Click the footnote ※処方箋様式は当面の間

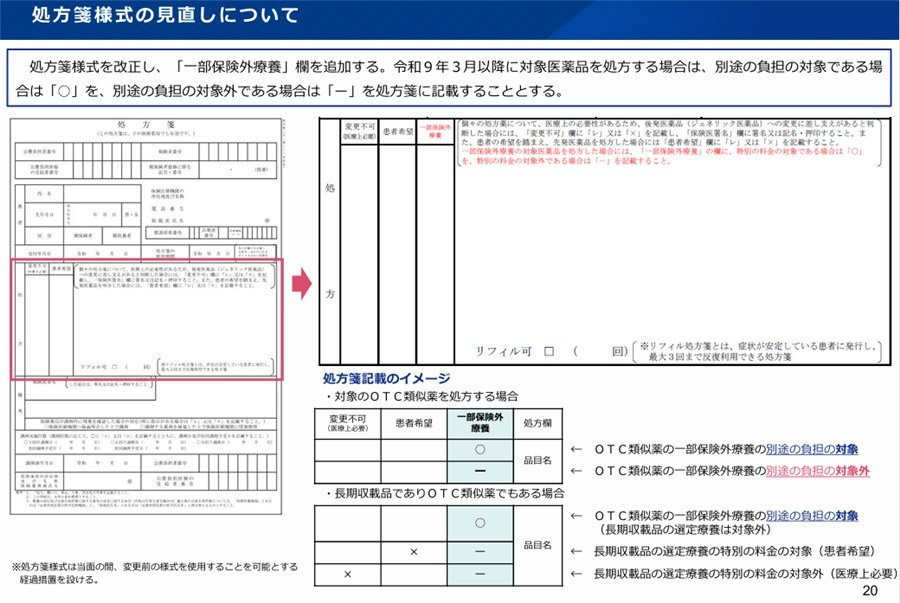point(155,573)
